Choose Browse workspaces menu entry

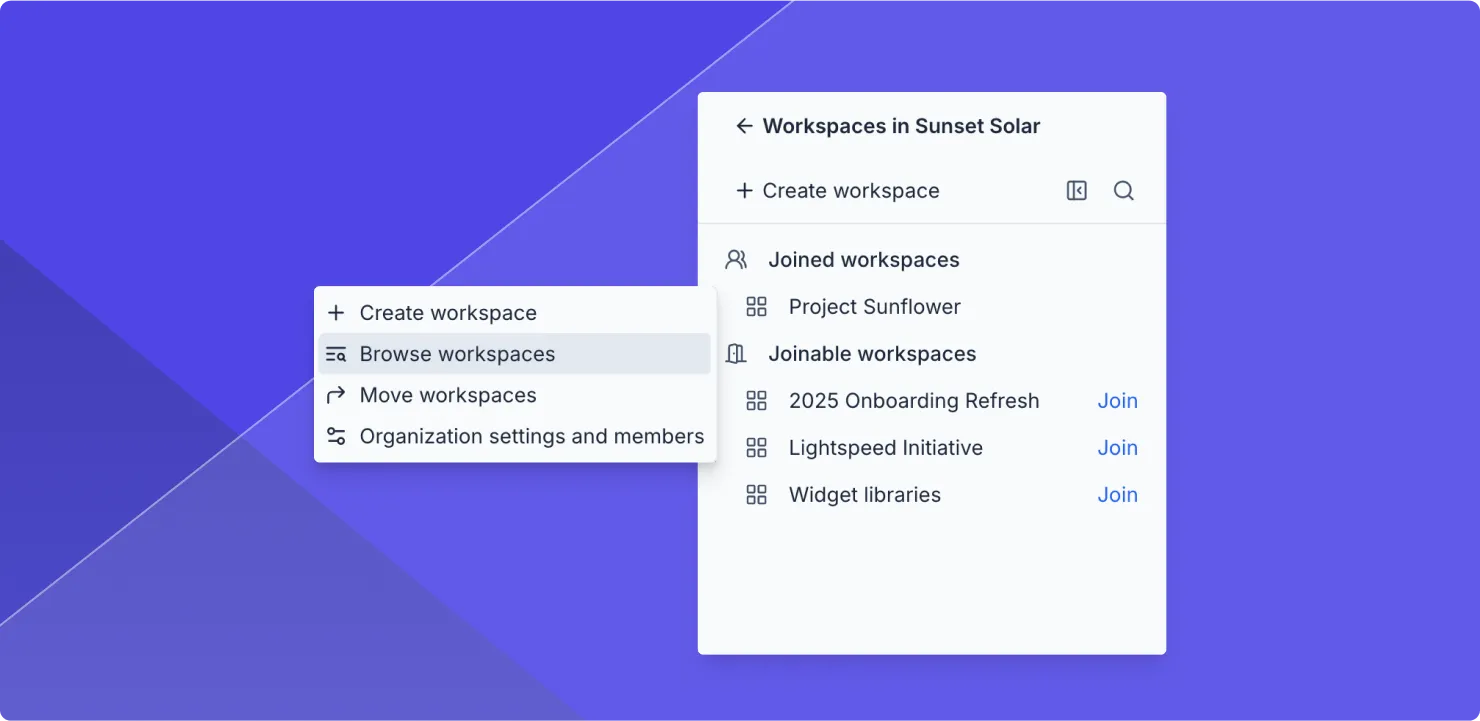coord(457,354)
